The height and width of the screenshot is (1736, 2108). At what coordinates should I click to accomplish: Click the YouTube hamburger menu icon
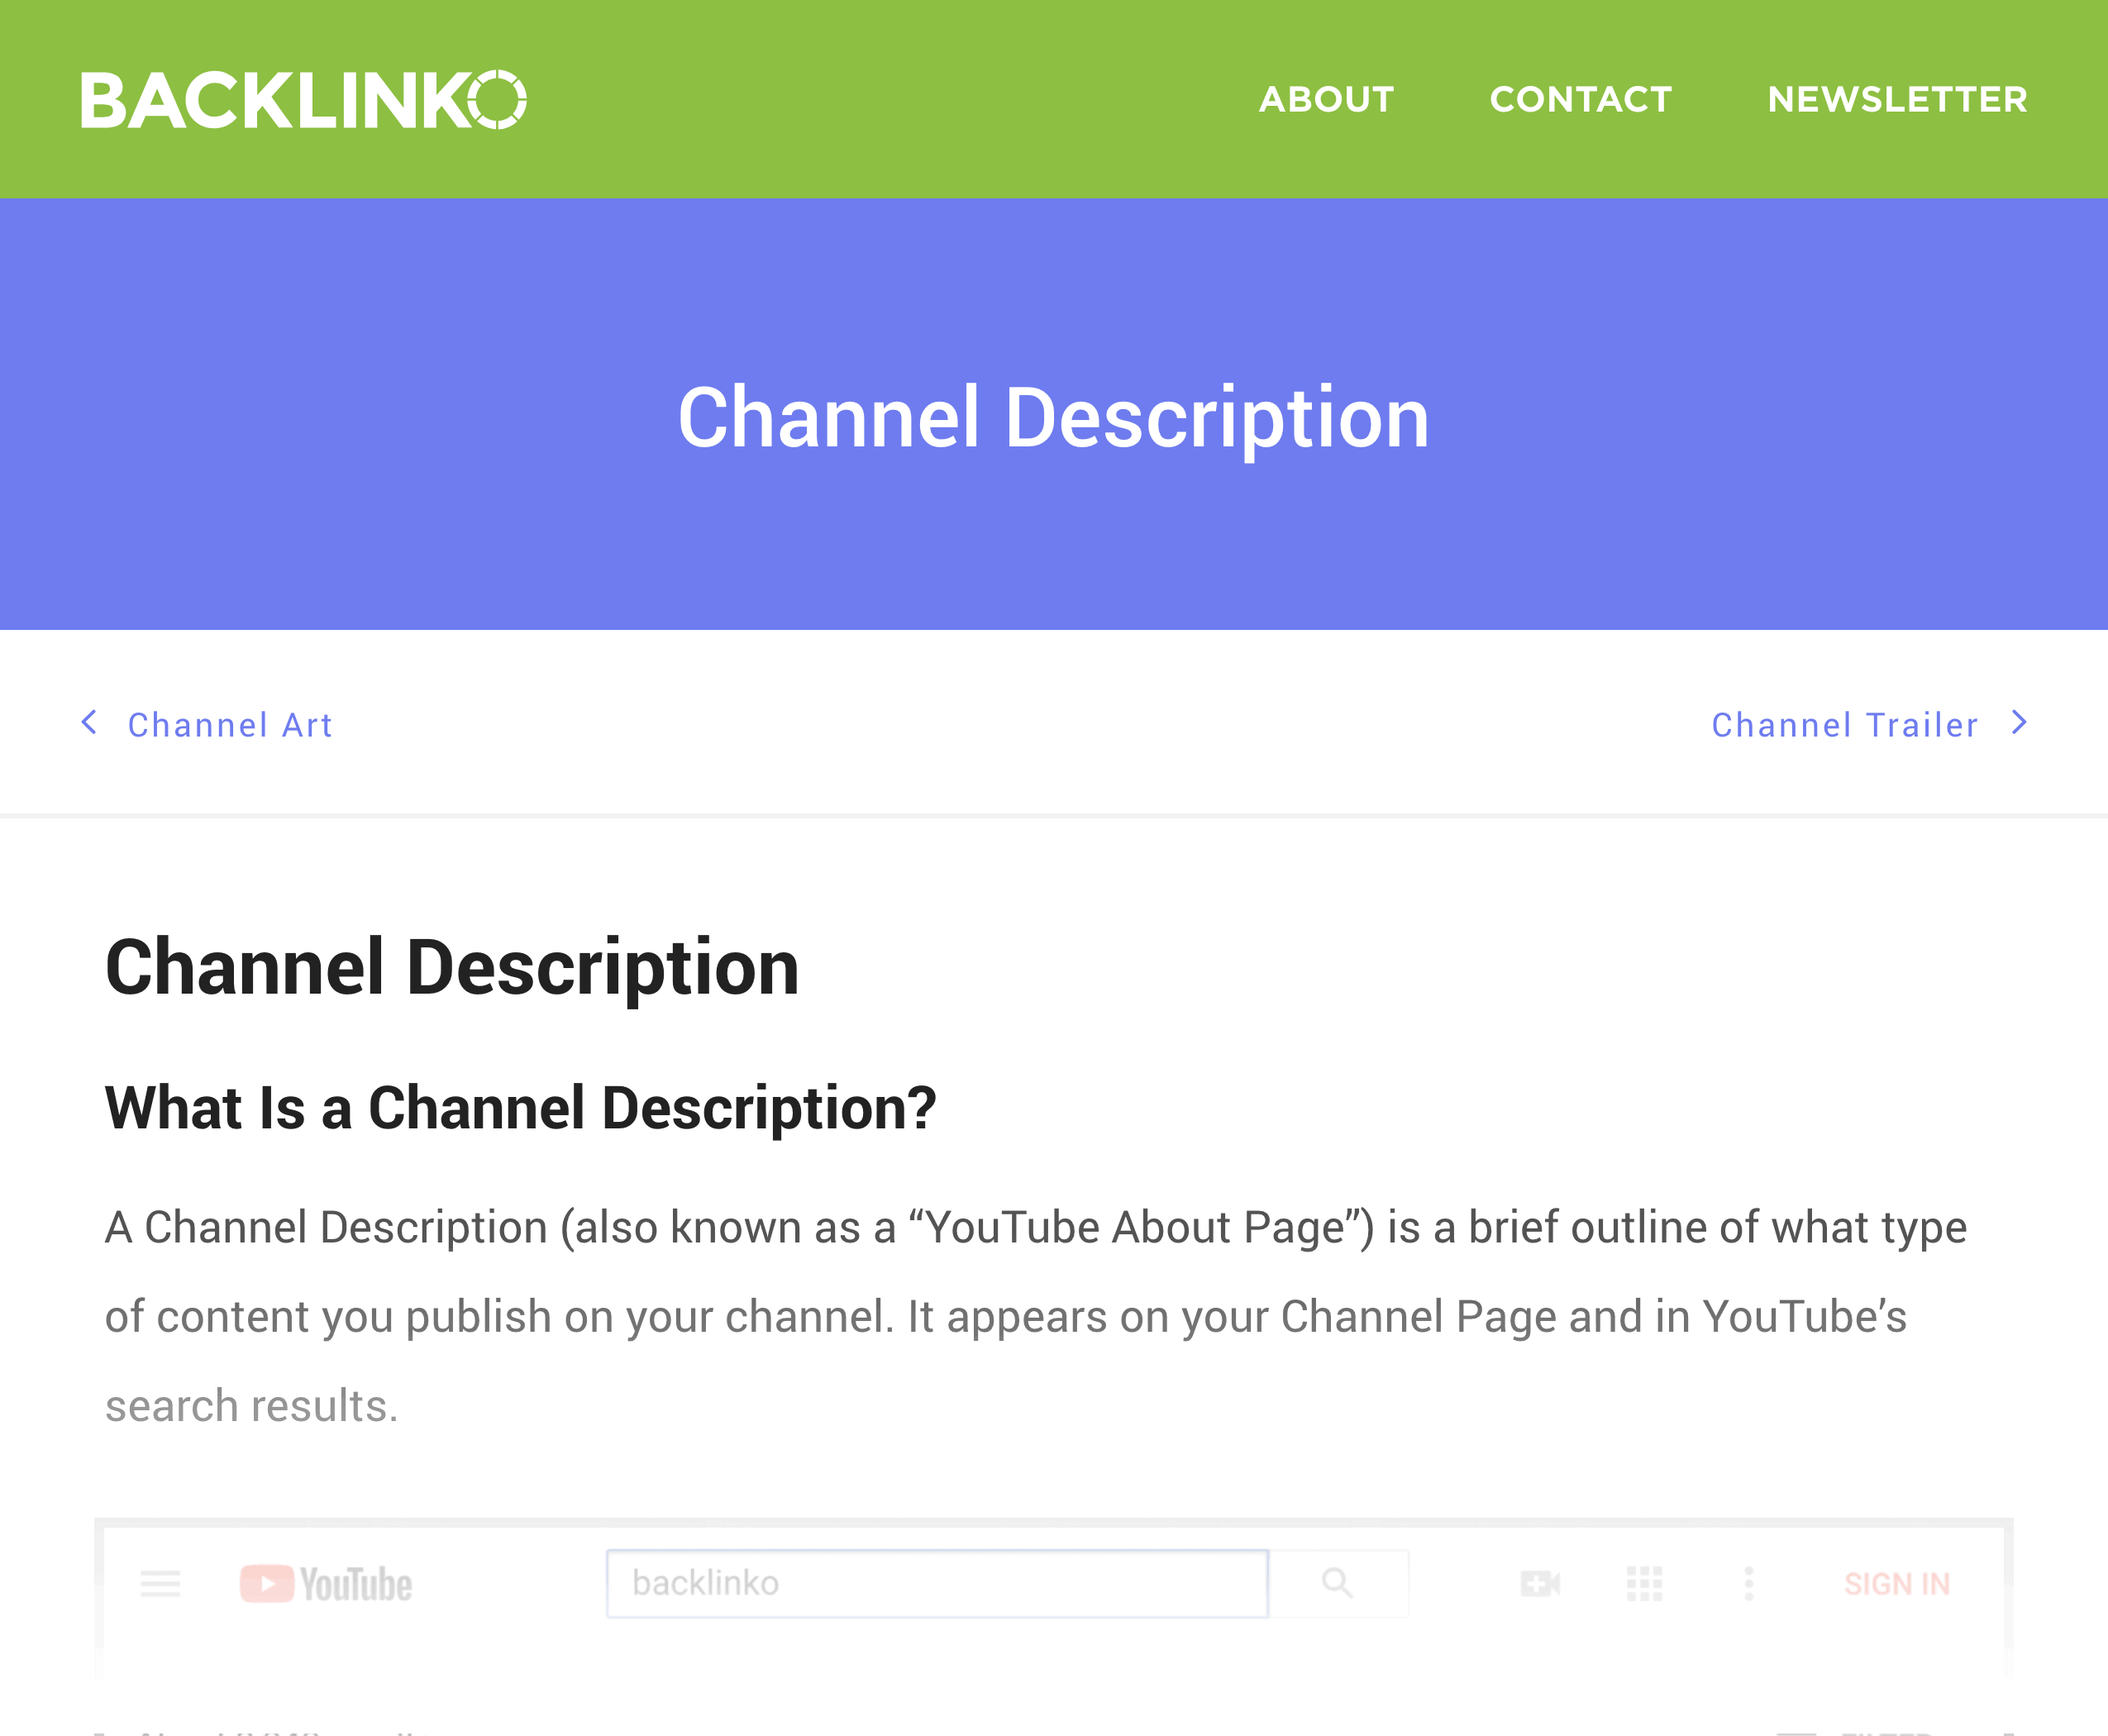pyautogui.click(x=161, y=1584)
